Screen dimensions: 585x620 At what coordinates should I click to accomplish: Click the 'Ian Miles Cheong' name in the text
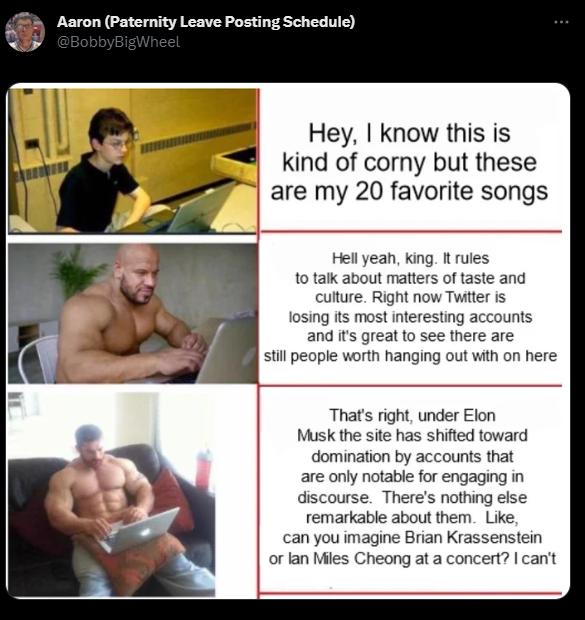click(356, 559)
